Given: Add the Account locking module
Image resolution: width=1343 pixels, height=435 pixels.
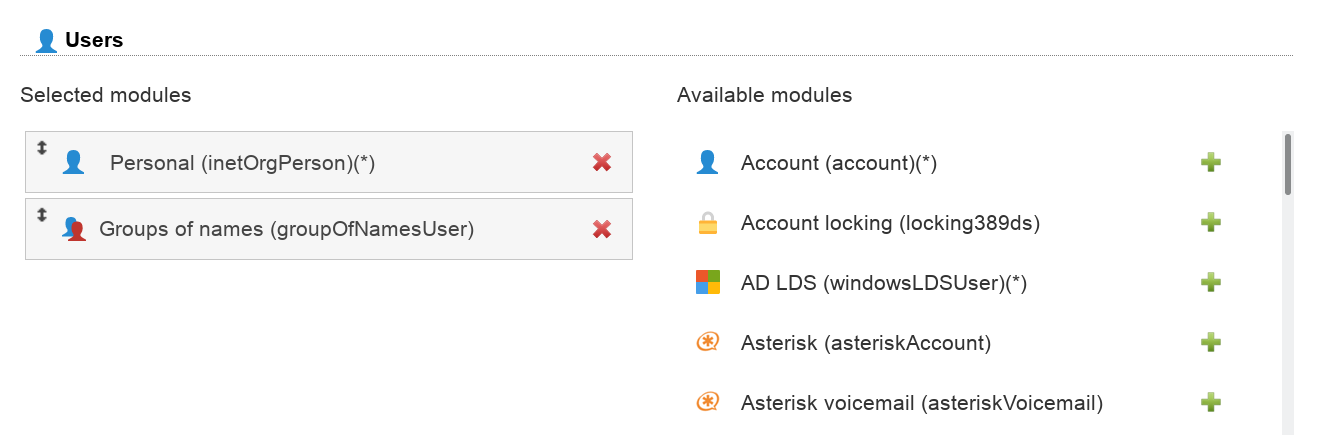Looking at the screenshot, I should click(x=1210, y=223).
